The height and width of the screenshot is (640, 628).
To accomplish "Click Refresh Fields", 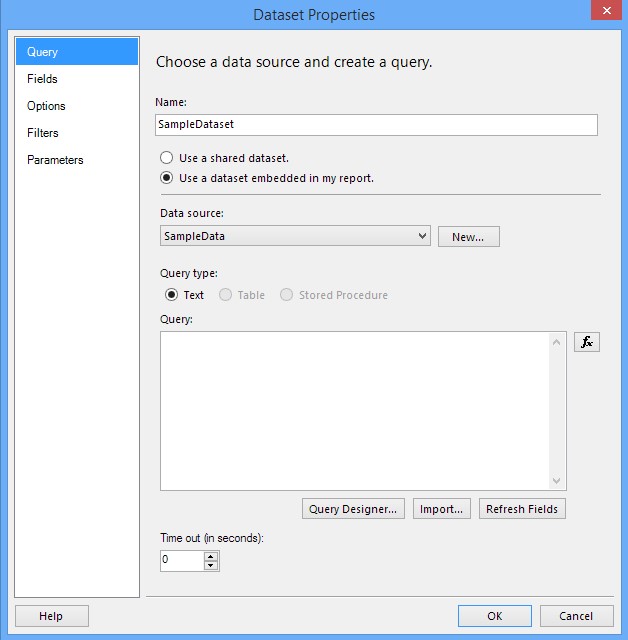I will (522, 509).
